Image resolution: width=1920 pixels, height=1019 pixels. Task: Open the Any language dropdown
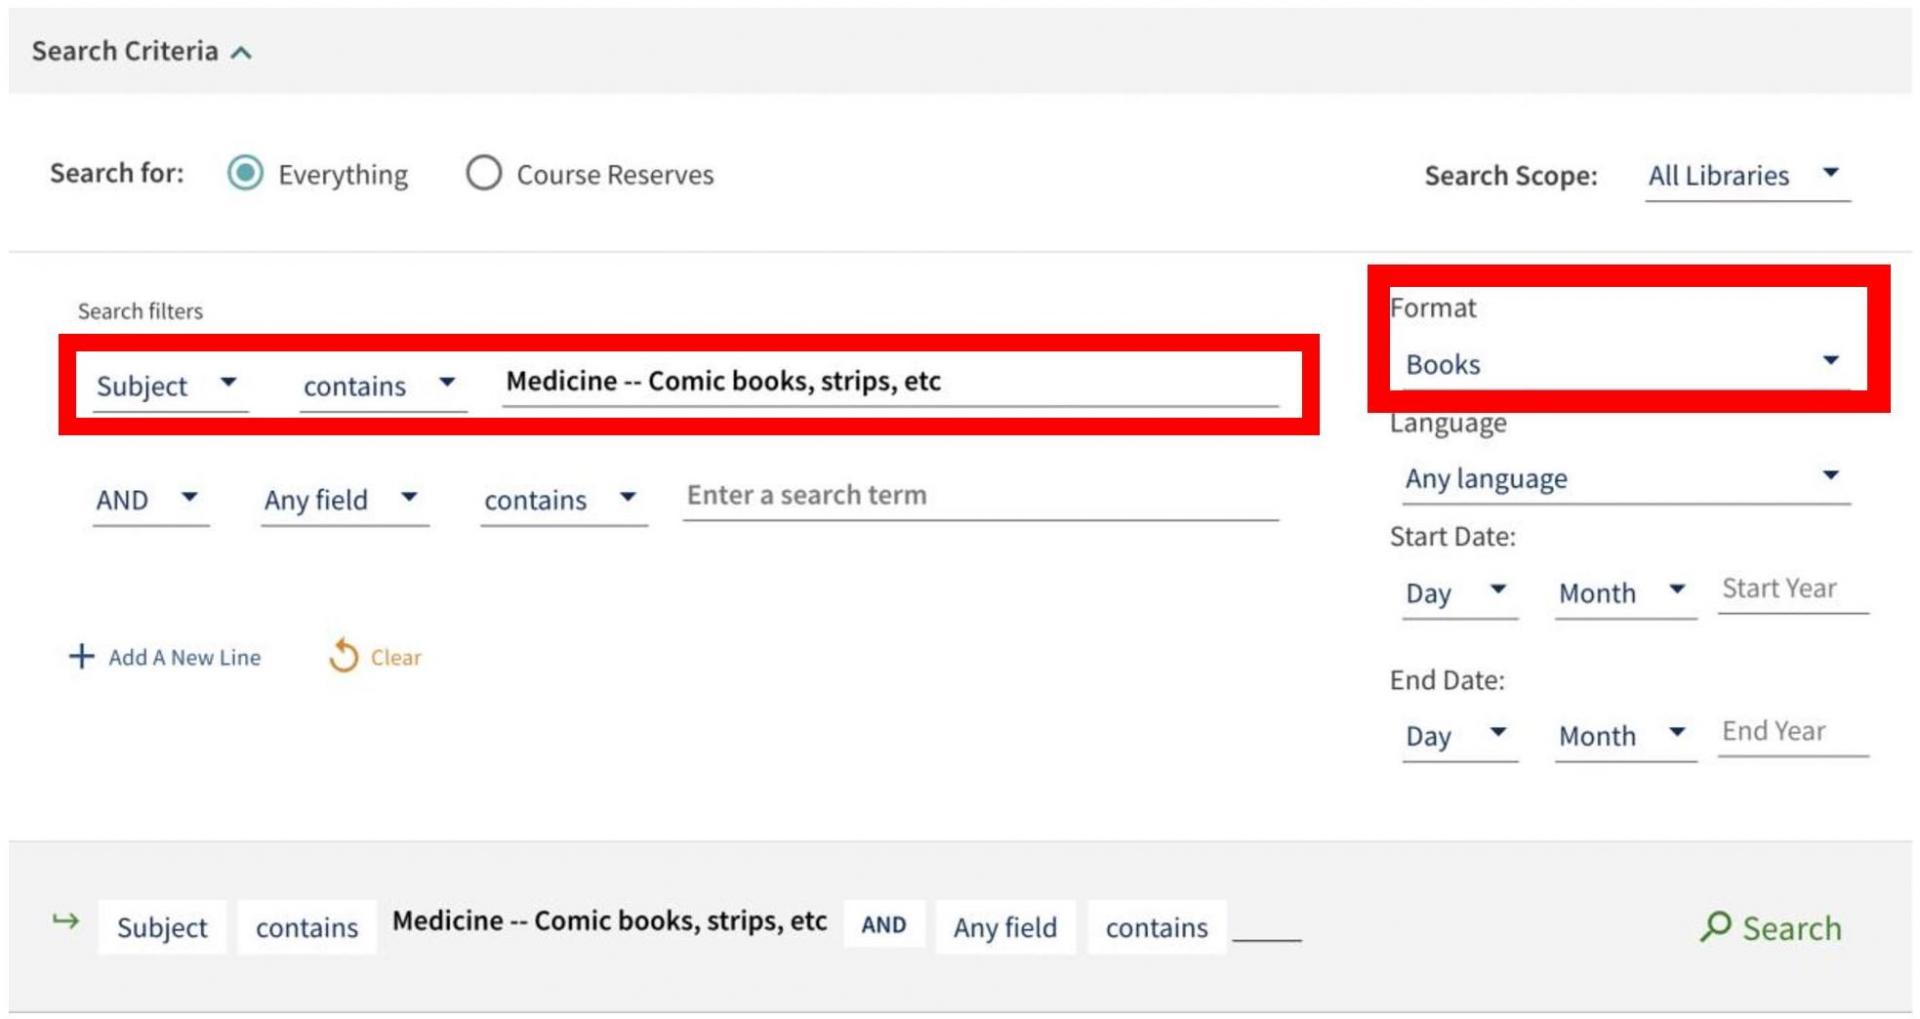[1626, 479]
